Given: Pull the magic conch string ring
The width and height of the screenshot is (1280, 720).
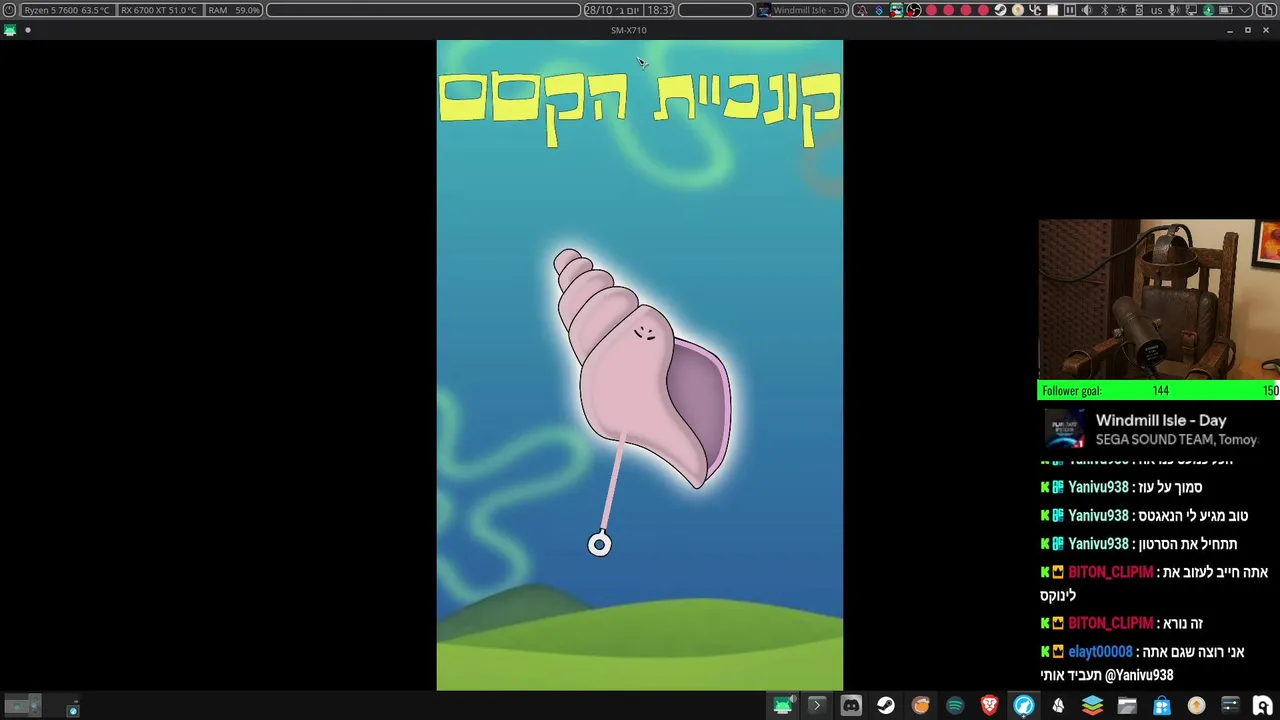Looking at the screenshot, I should pos(599,544).
